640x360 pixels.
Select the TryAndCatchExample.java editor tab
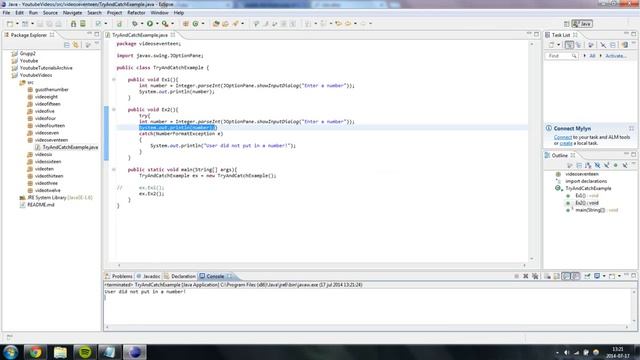coord(140,35)
